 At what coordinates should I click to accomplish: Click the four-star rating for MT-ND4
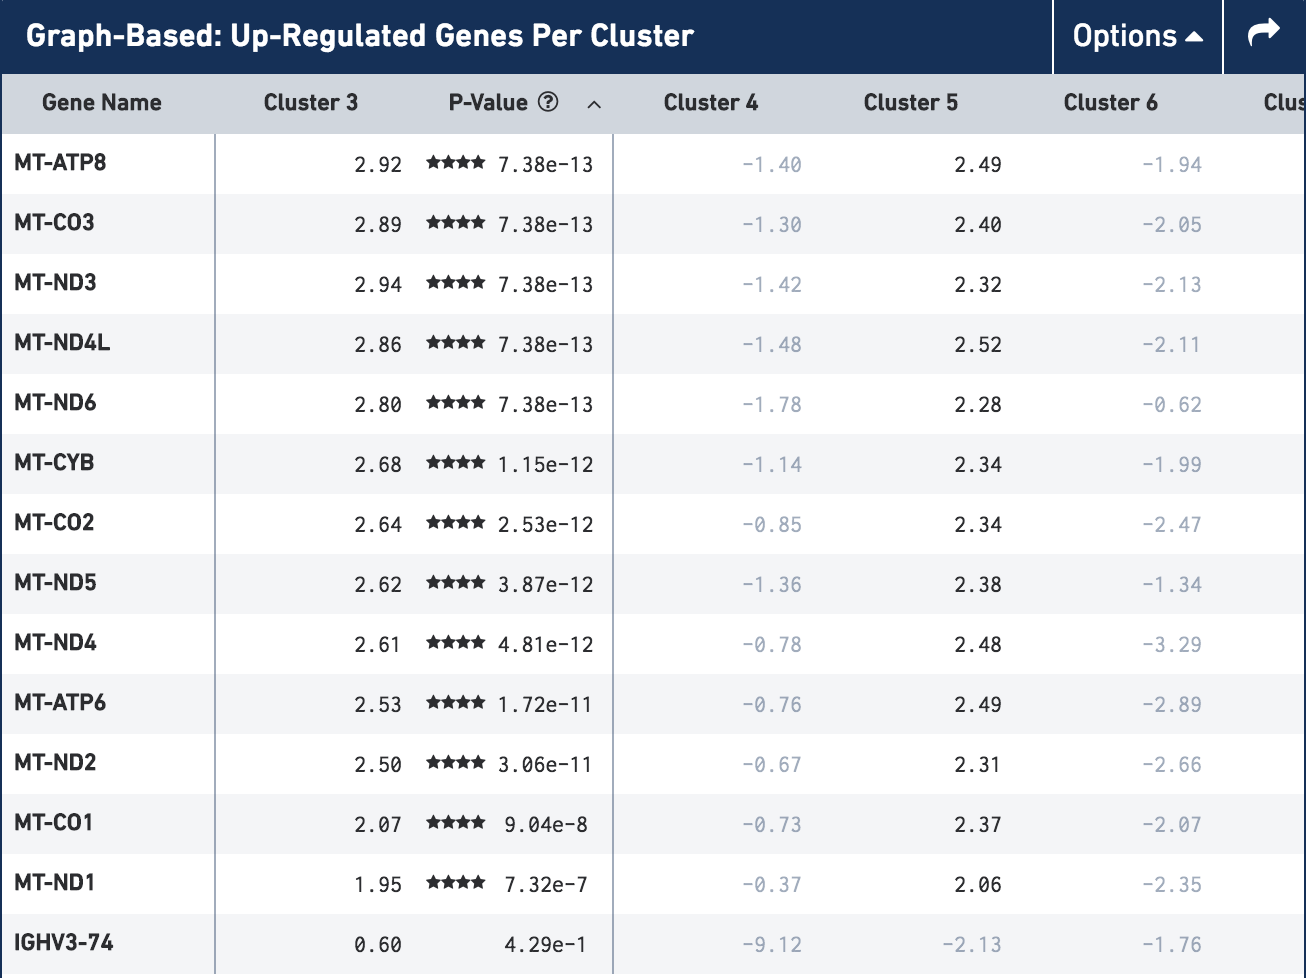[x=455, y=643]
